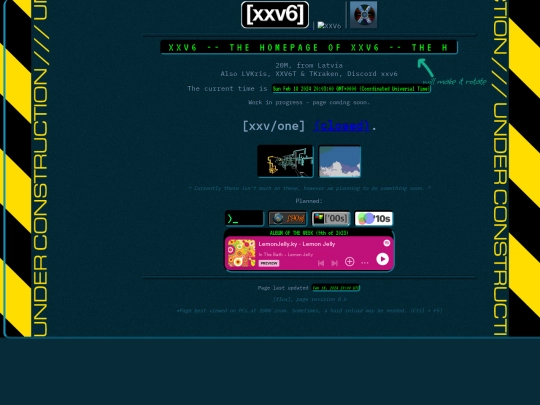Click the Lemon Jelly album cover art
This screenshot has width=540, height=405.
(x=241, y=253)
